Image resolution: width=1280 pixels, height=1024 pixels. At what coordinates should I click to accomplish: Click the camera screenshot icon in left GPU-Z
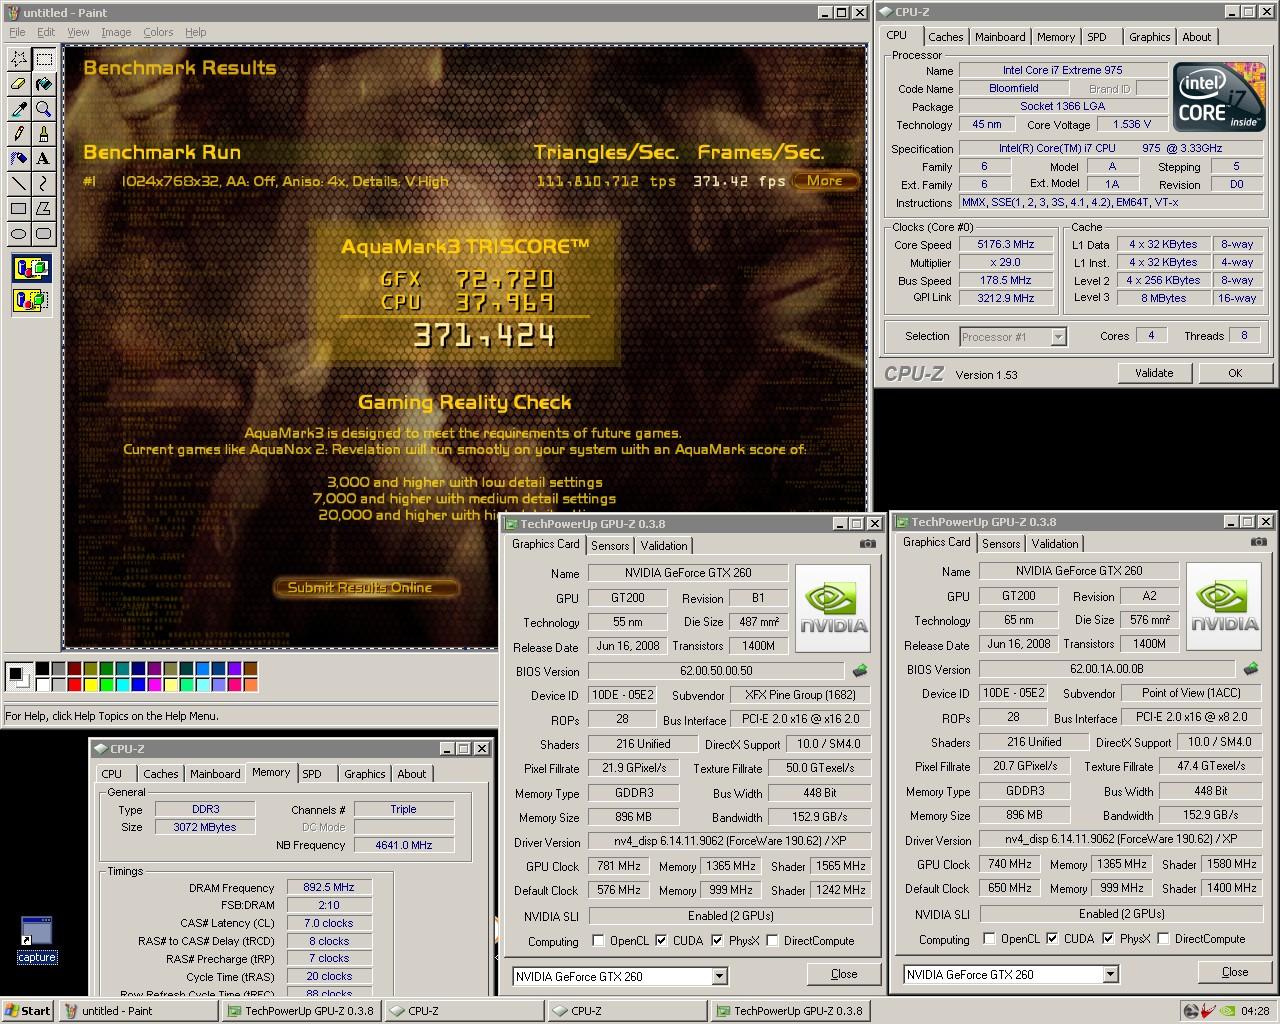pyautogui.click(x=868, y=544)
